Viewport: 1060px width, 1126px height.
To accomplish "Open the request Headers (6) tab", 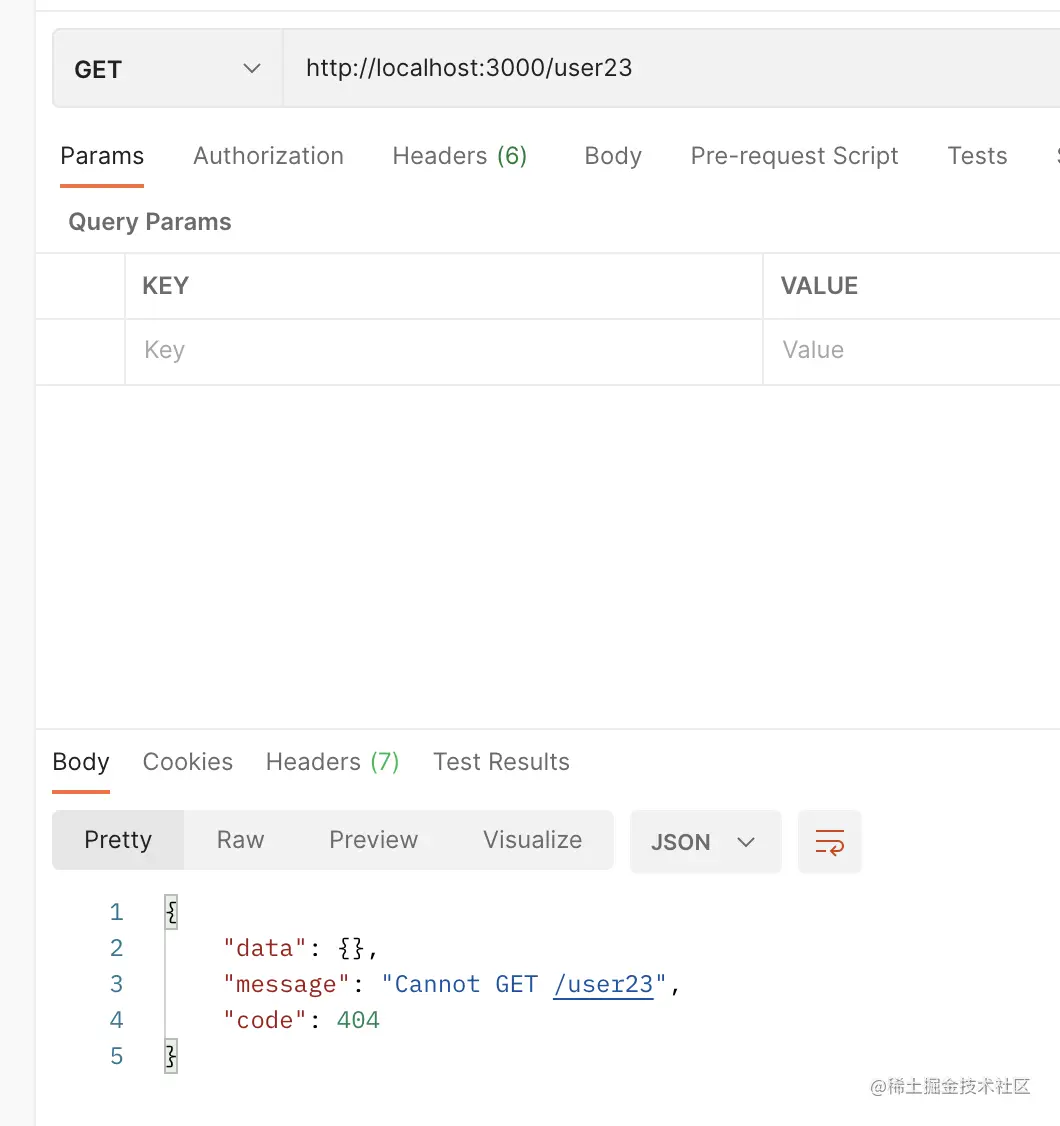I will tap(459, 156).
